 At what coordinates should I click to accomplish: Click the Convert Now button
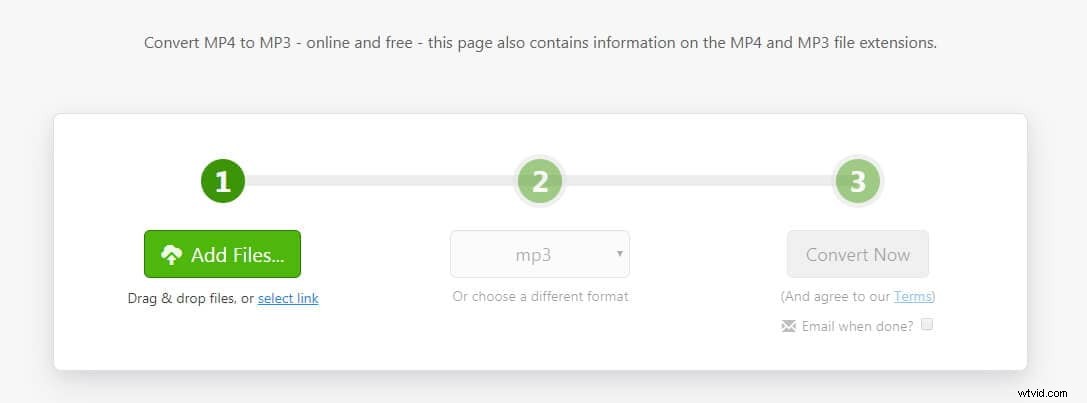(858, 254)
